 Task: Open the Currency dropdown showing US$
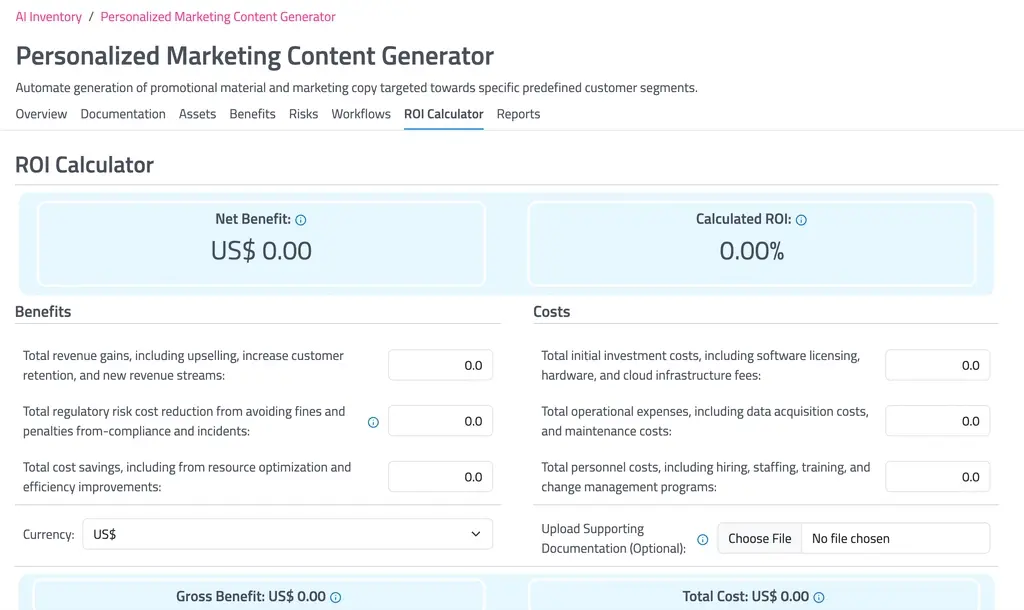[287, 534]
